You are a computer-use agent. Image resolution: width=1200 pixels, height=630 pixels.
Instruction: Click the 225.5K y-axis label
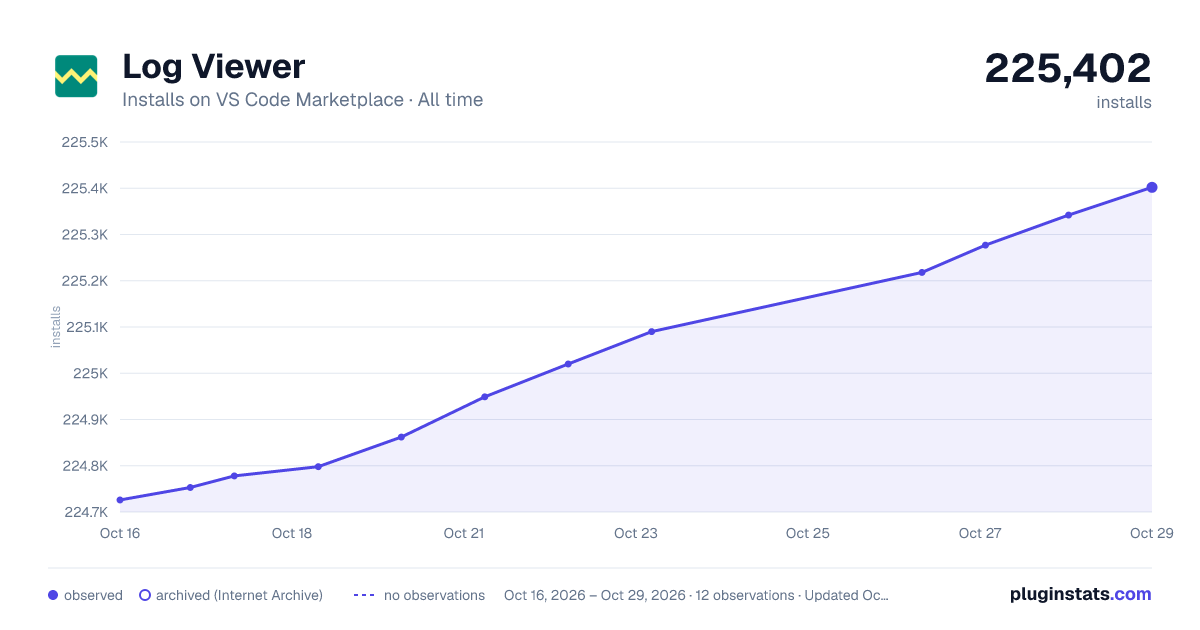(x=85, y=142)
